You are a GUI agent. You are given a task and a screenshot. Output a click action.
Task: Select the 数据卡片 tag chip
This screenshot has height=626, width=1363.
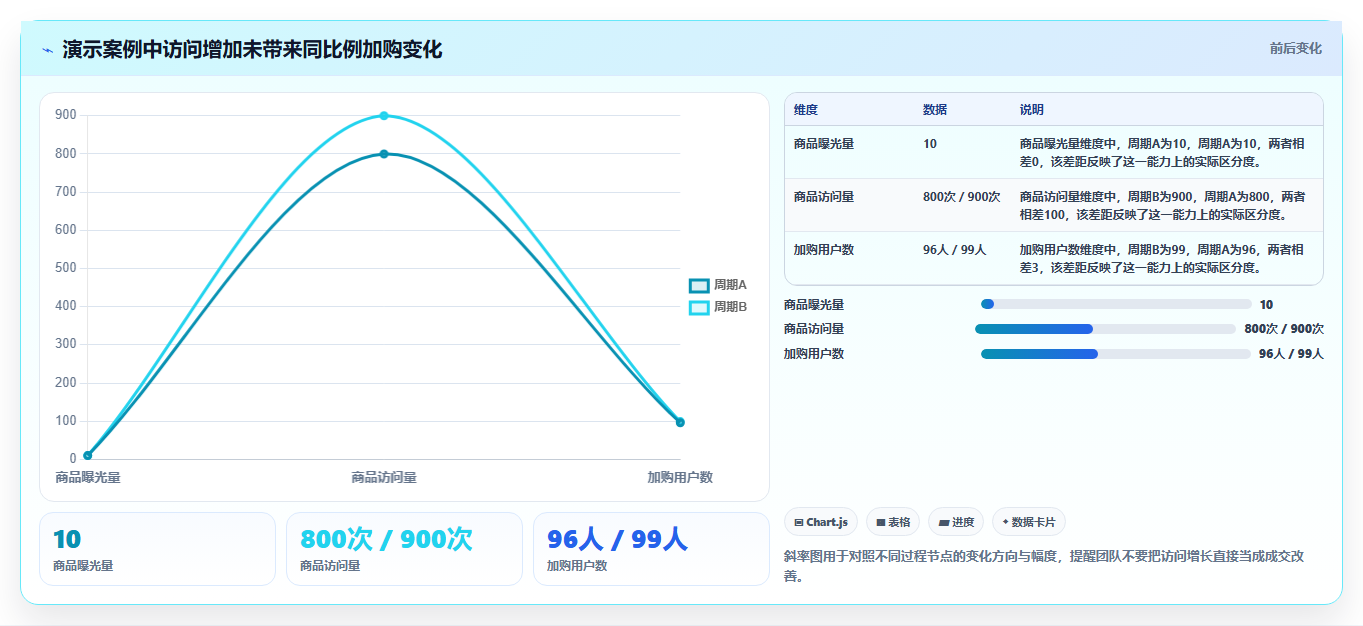[1029, 522]
